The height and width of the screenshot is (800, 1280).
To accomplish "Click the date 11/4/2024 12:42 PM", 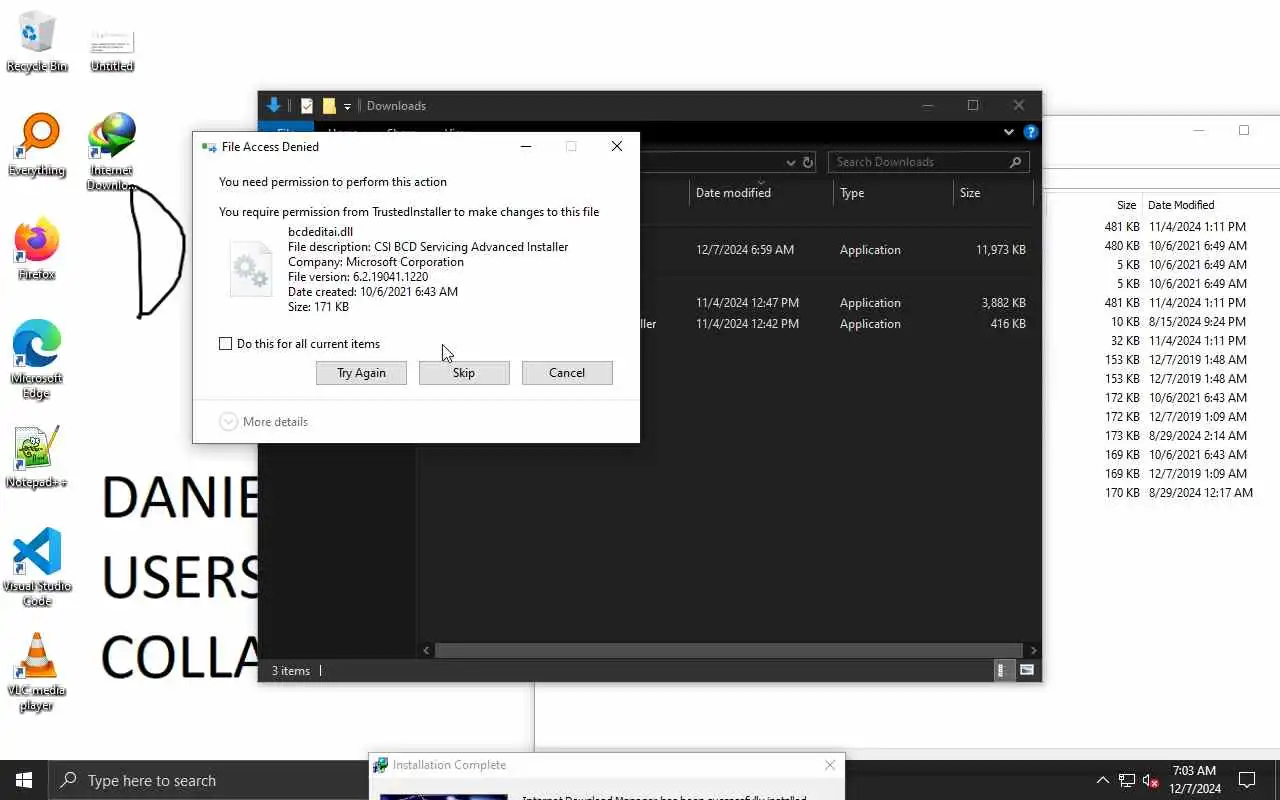I will point(747,324).
